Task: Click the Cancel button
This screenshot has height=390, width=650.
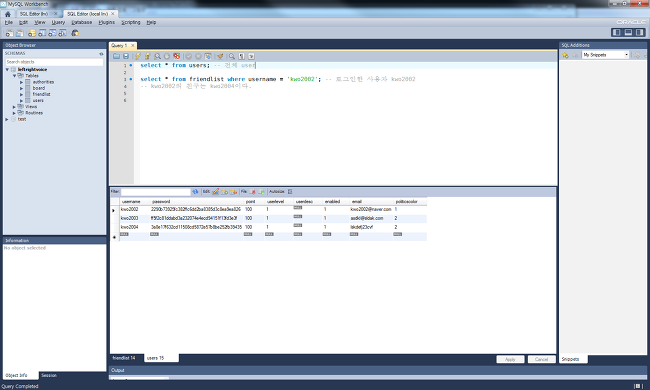Action: pos(541,360)
